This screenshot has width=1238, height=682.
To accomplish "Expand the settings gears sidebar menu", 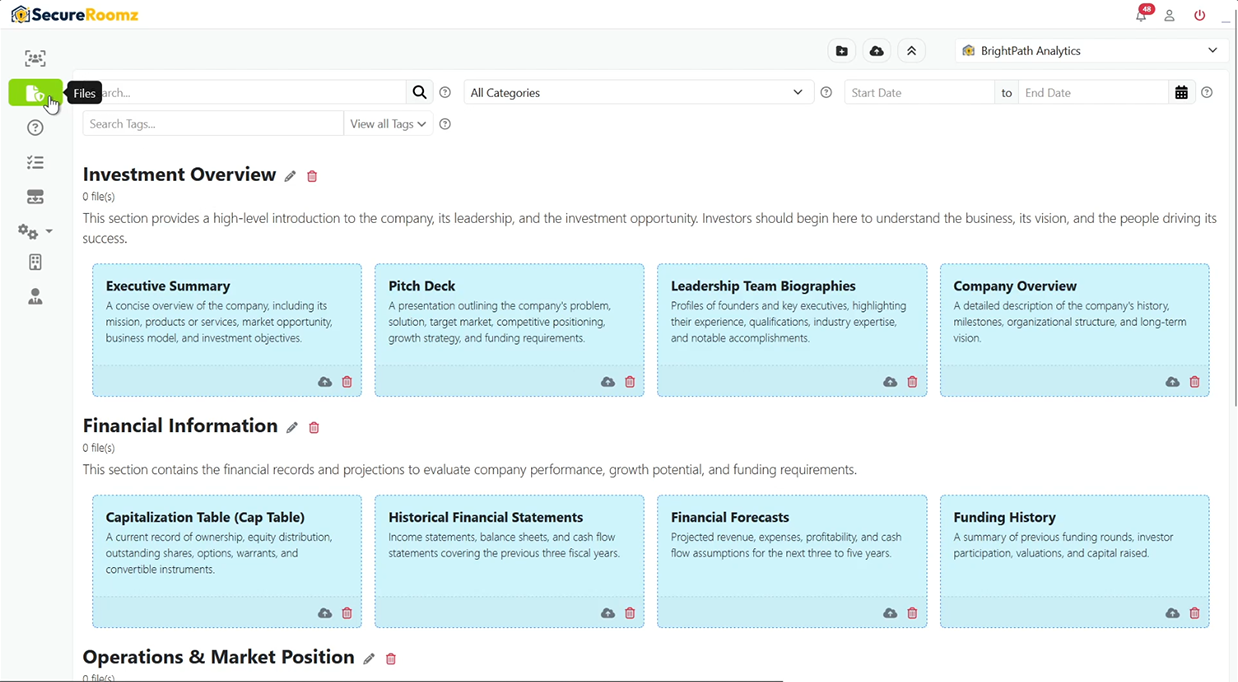I will pos(35,231).
